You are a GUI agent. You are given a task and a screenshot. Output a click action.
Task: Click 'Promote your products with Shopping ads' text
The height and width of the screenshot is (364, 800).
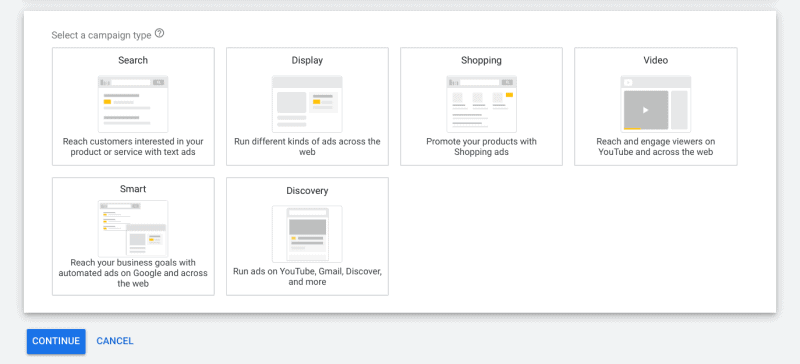tap(481, 147)
